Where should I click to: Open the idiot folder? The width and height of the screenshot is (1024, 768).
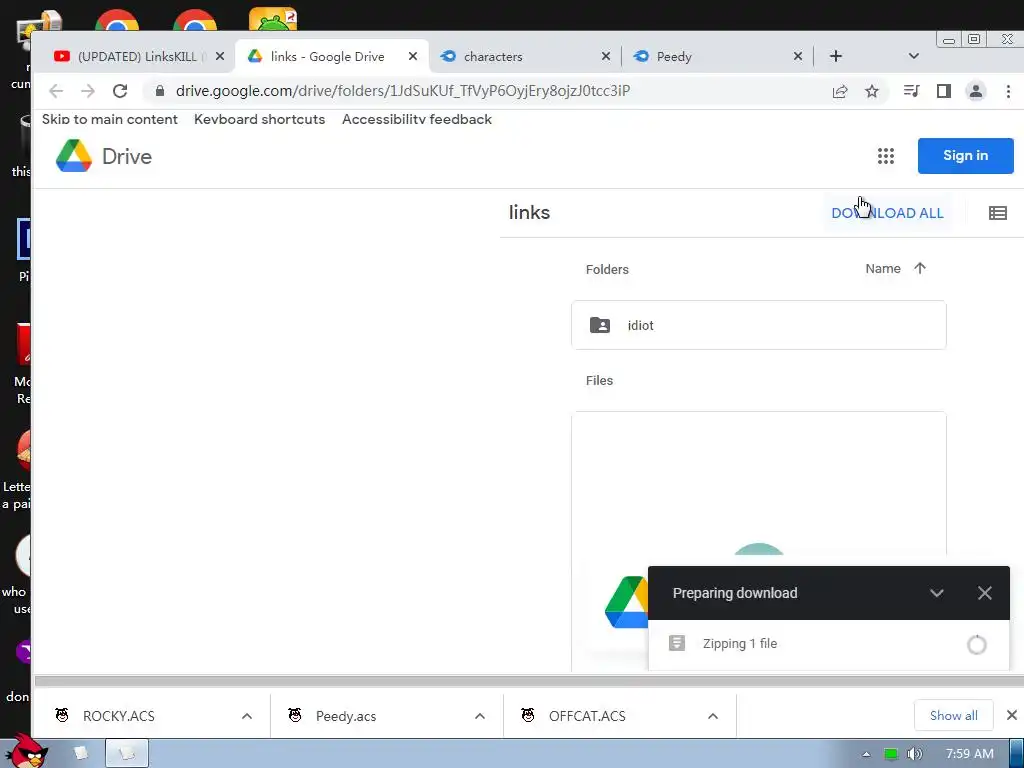(x=758, y=325)
